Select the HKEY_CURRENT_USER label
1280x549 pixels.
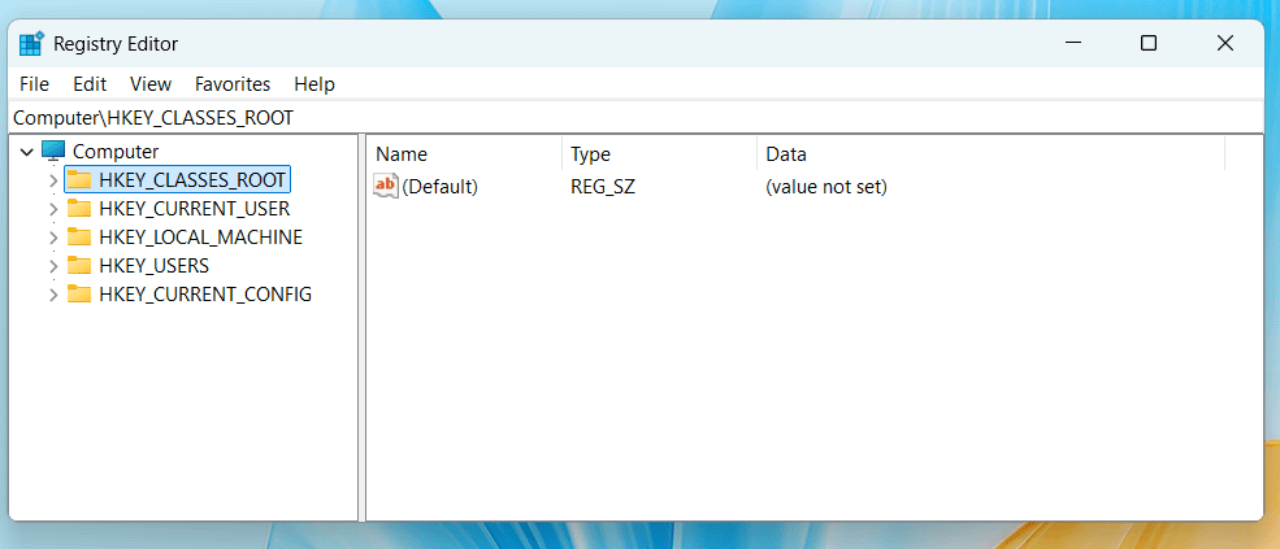[194, 209]
